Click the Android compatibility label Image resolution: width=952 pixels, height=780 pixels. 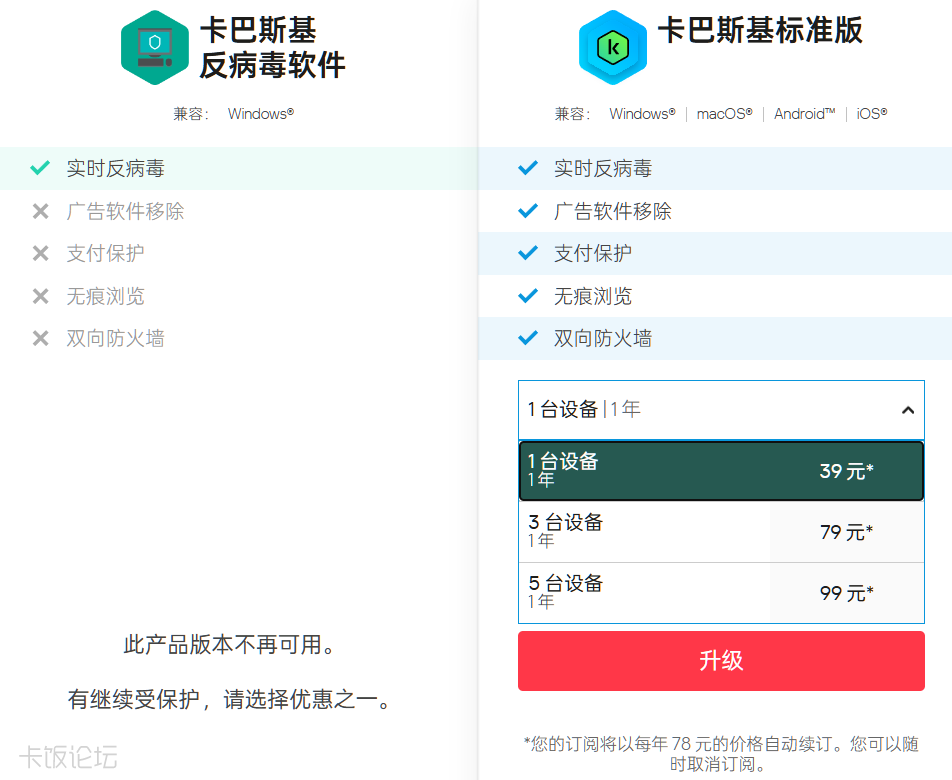tap(804, 114)
